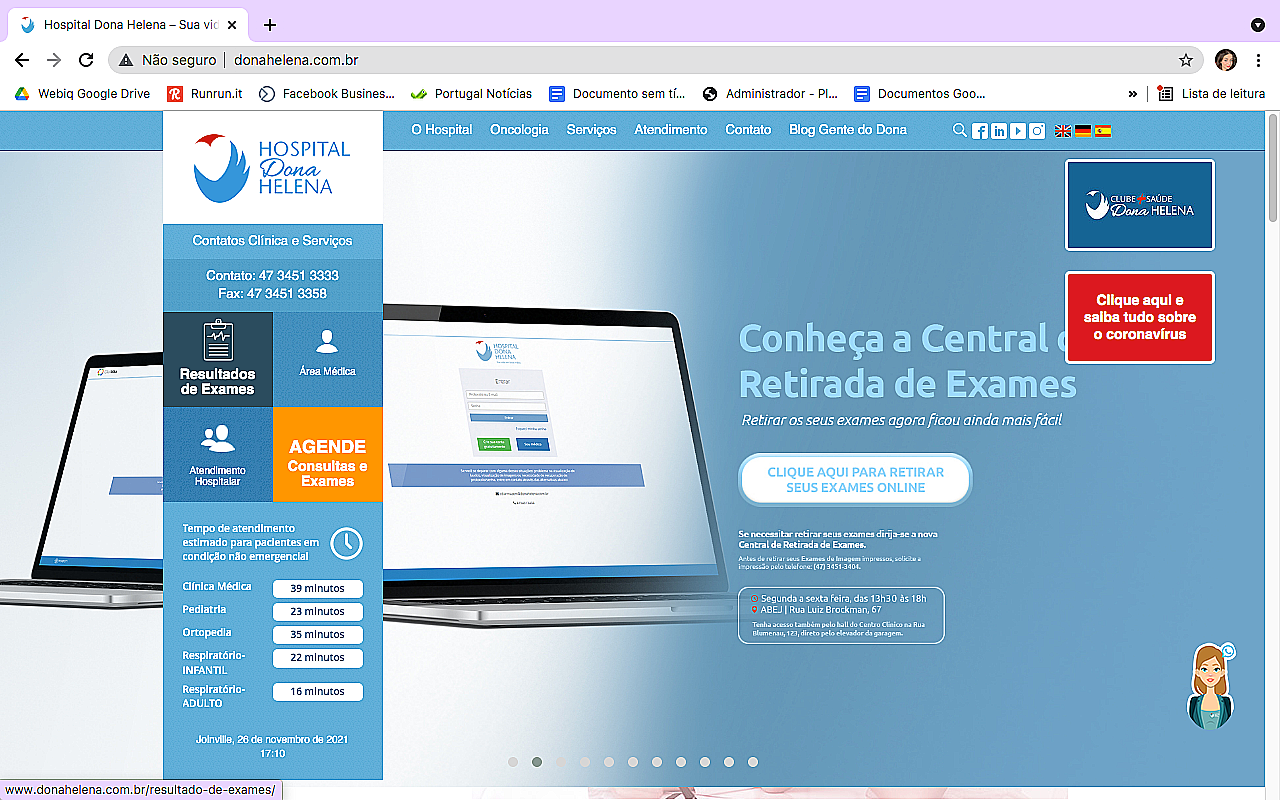Open Chrome three-dot menu
The width and height of the screenshot is (1280, 800).
tap(1258, 60)
